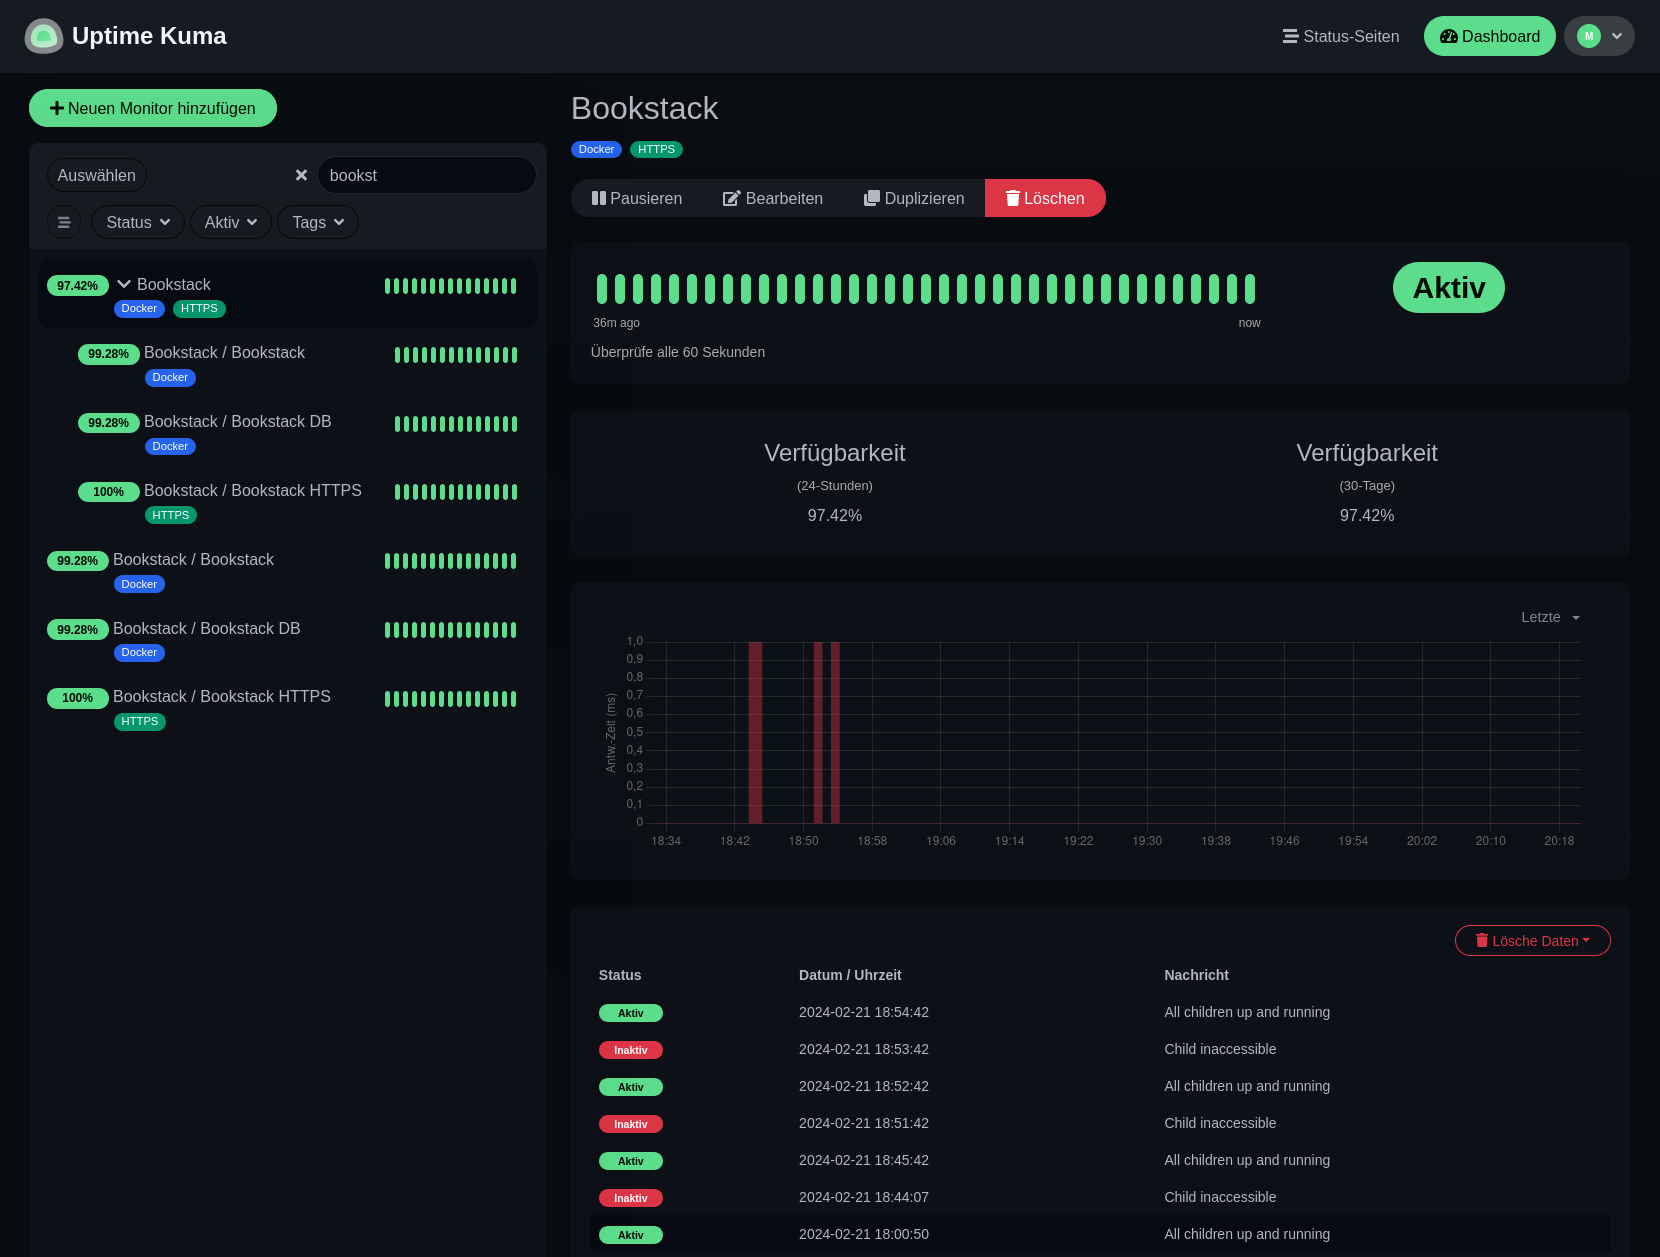Click the Nachricht column header
This screenshot has width=1660, height=1257.
point(1197,975)
